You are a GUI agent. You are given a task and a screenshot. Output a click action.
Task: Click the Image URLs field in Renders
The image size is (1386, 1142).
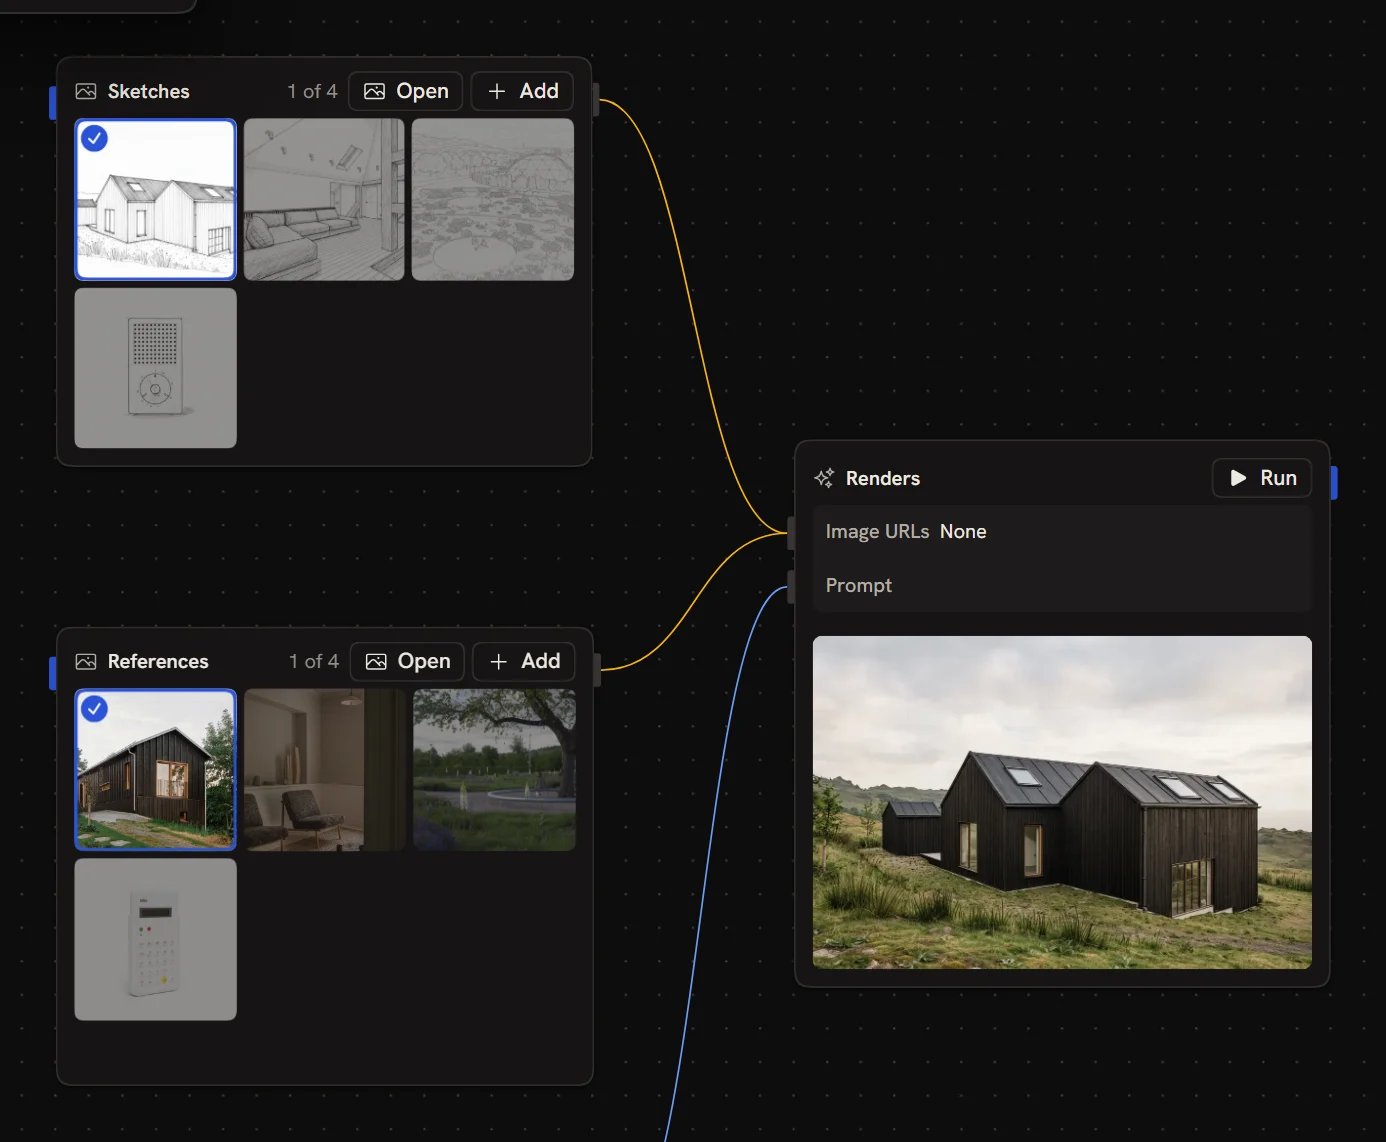(1062, 532)
